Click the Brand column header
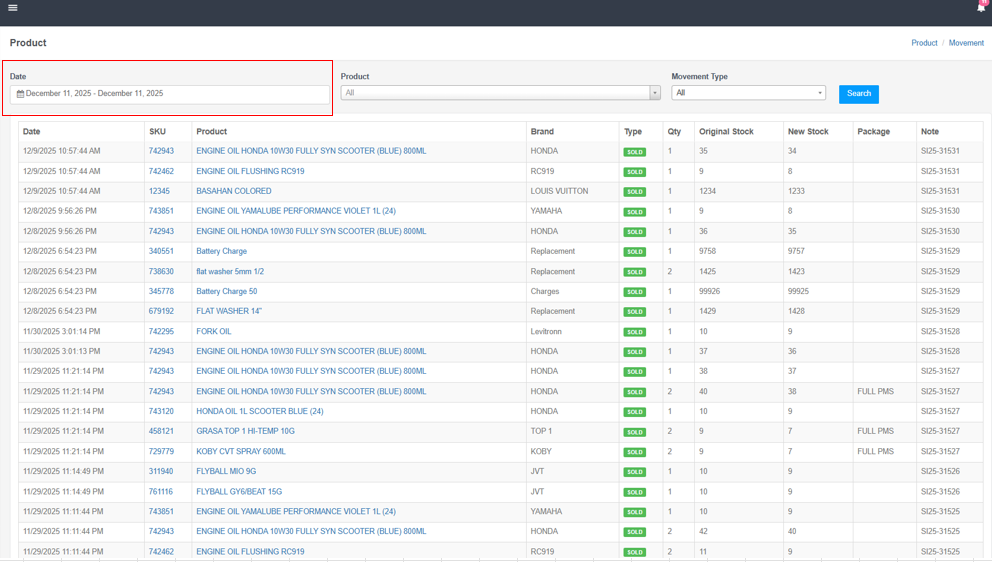 542,132
